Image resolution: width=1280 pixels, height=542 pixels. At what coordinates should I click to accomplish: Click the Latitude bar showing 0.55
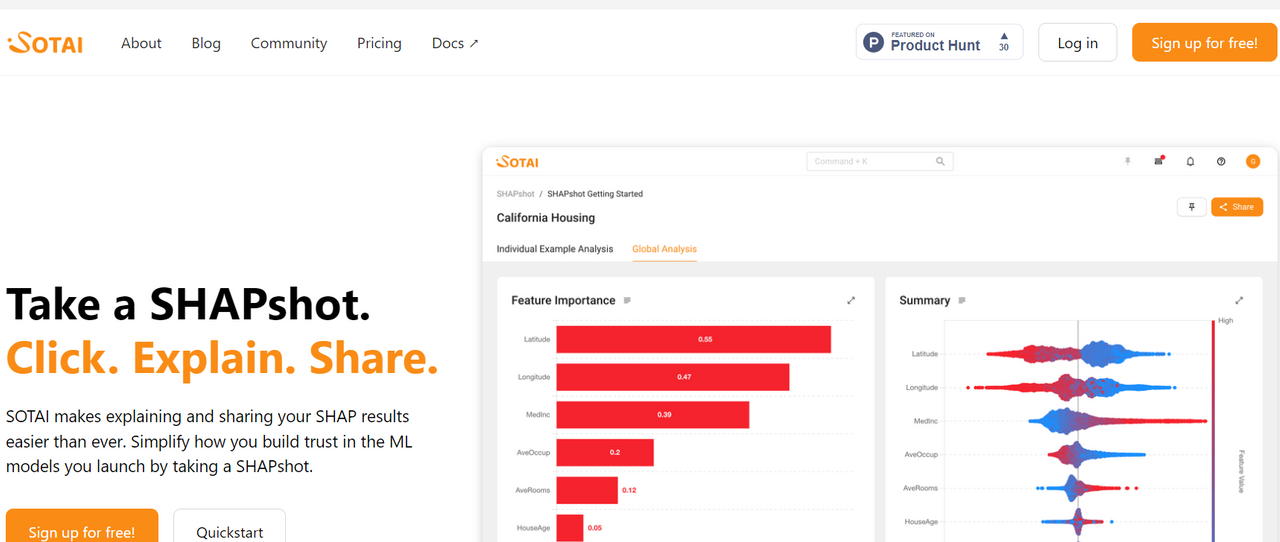click(694, 339)
